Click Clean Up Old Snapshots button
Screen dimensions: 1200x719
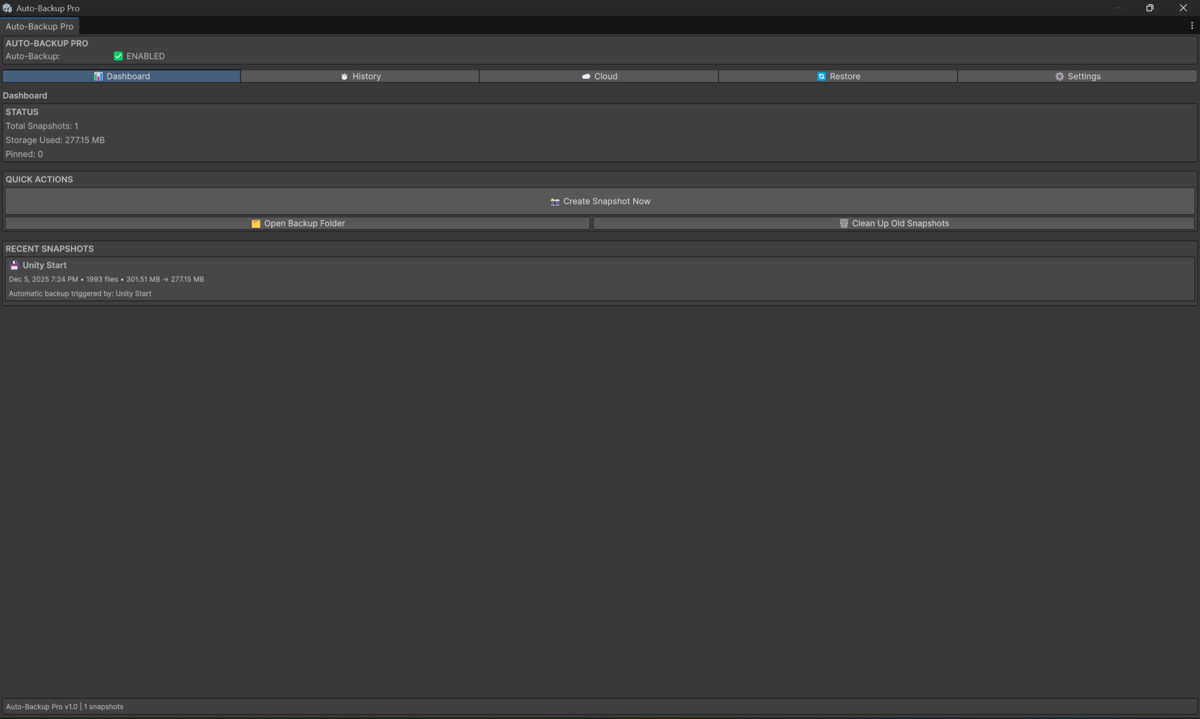(x=894, y=223)
